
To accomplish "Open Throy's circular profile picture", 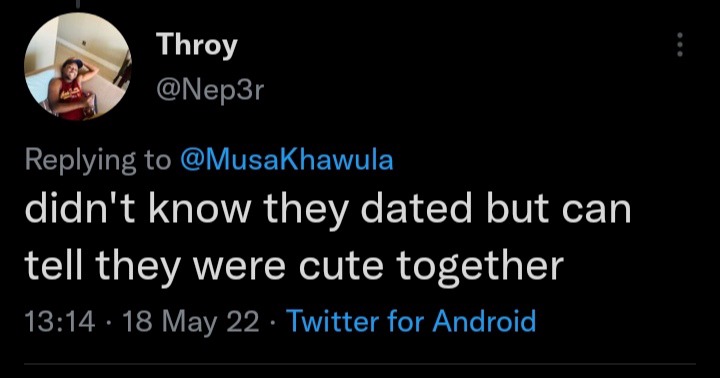I will [x=78, y=67].
